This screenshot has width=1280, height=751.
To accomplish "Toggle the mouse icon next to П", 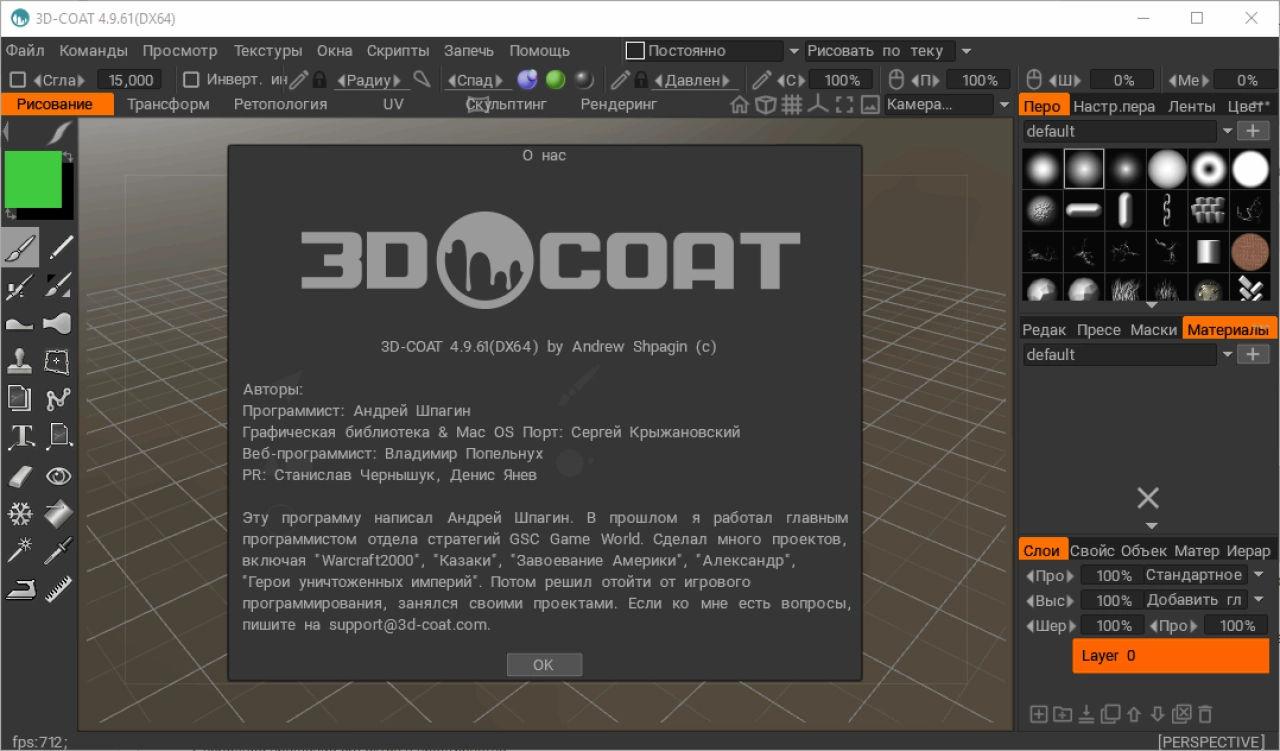I will (897, 80).
